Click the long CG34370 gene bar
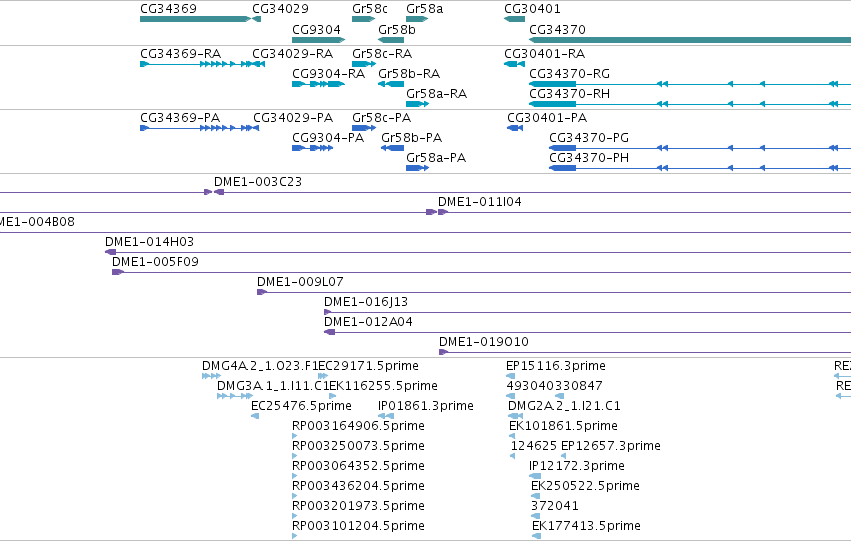Screen dimensions: 851x541 [690, 40]
